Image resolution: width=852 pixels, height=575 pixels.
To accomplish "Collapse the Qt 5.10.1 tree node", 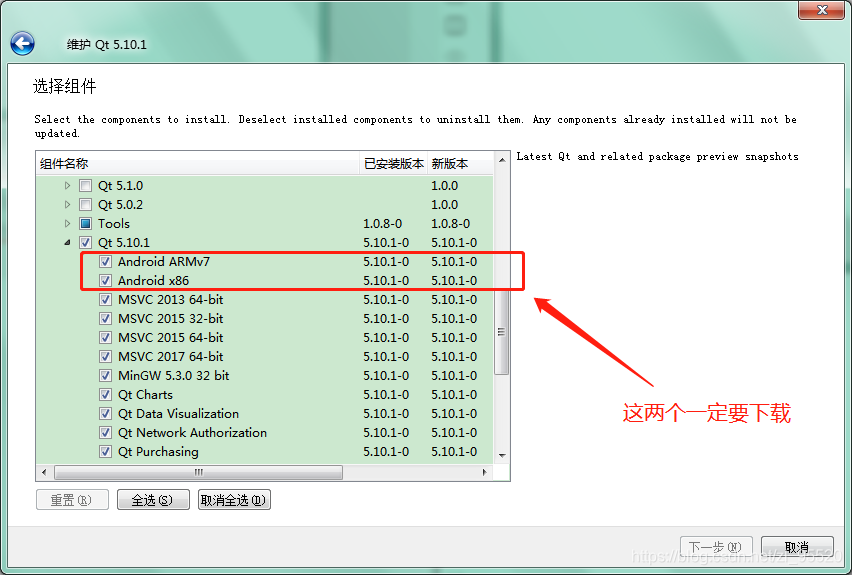I will (67, 243).
